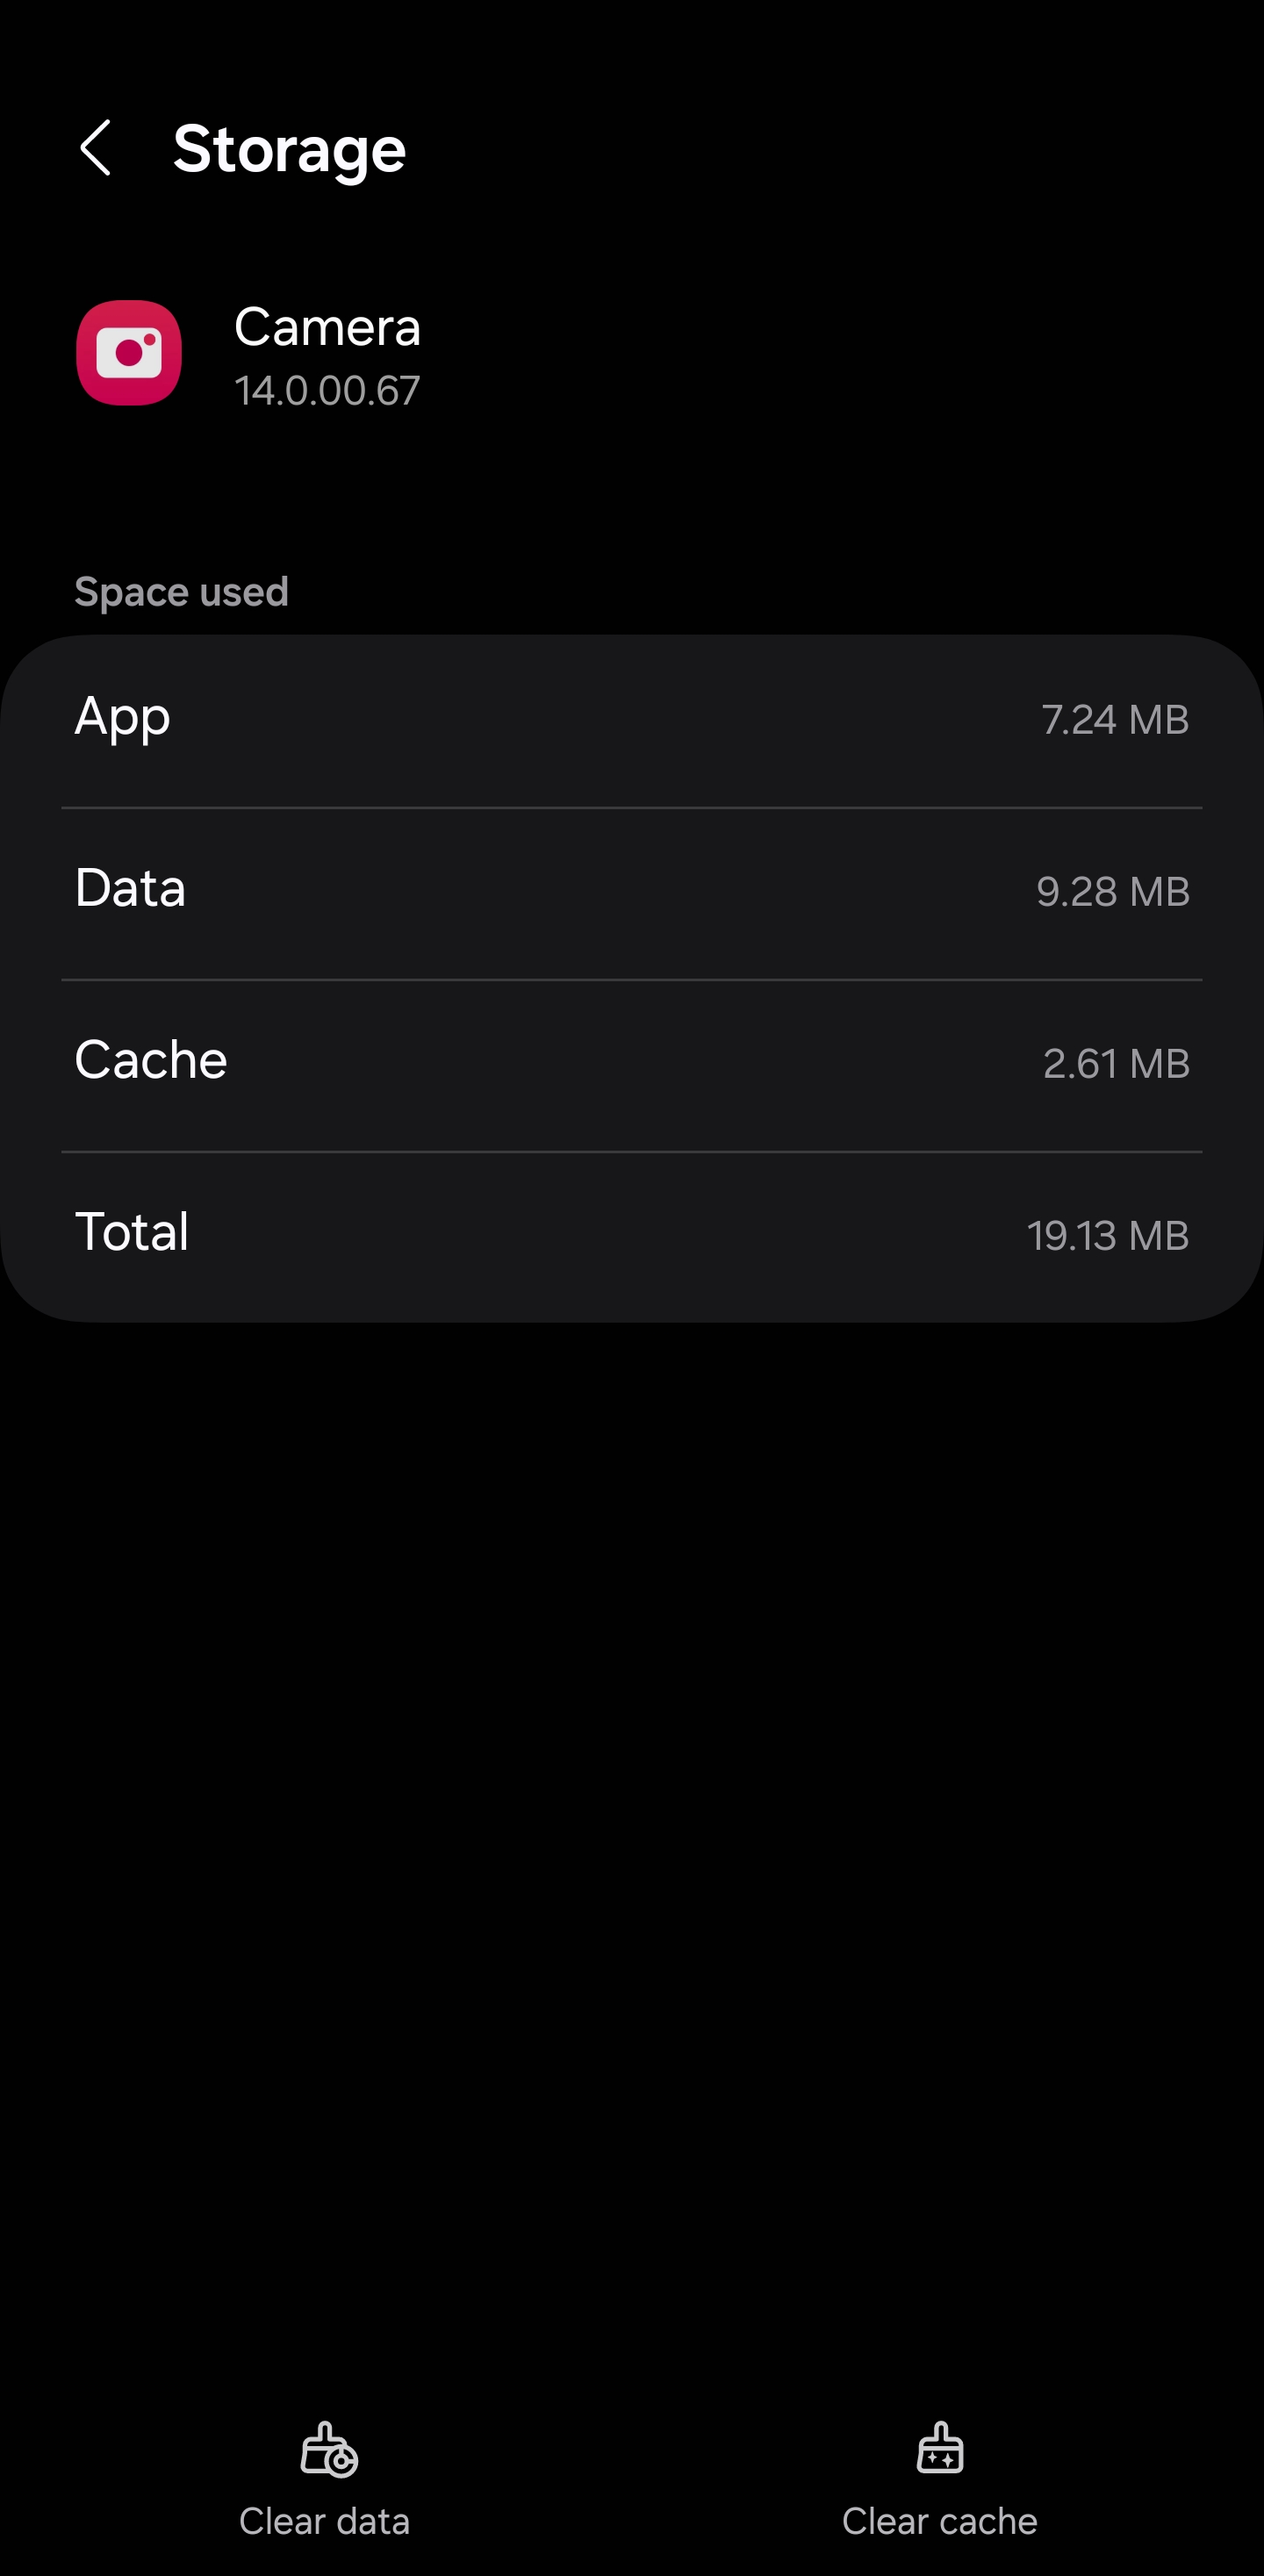Image resolution: width=1264 pixels, height=2576 pixels.
Task: Click the 9.28 MB data size value
Action: coord(1112,892)
